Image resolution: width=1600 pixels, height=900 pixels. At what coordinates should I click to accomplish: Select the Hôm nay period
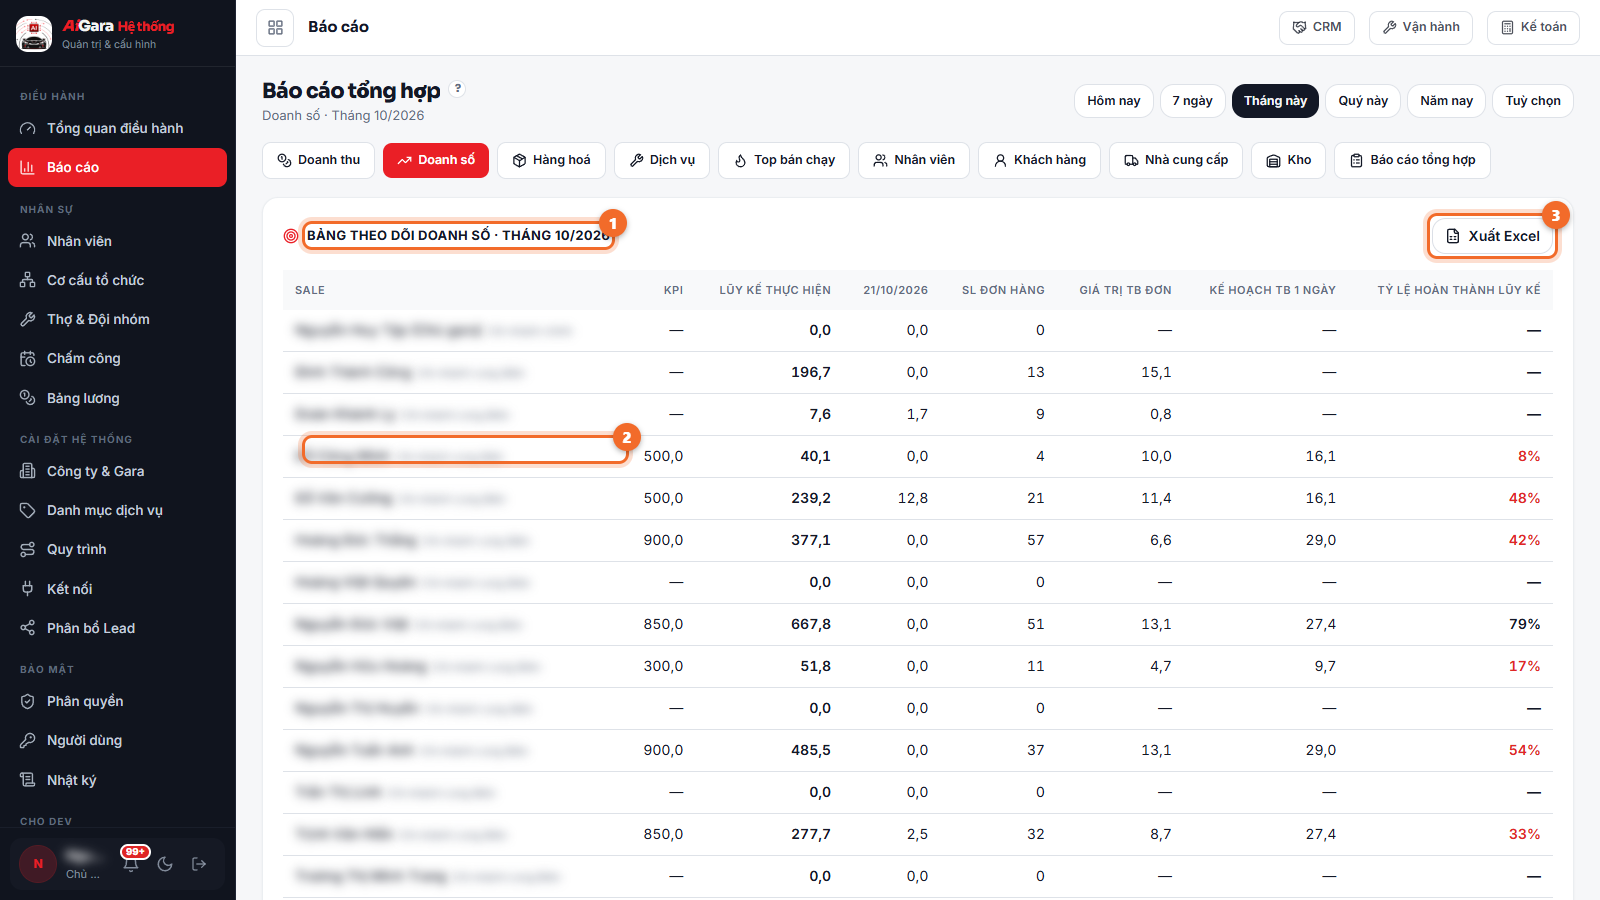click(x=1114, y=101)
